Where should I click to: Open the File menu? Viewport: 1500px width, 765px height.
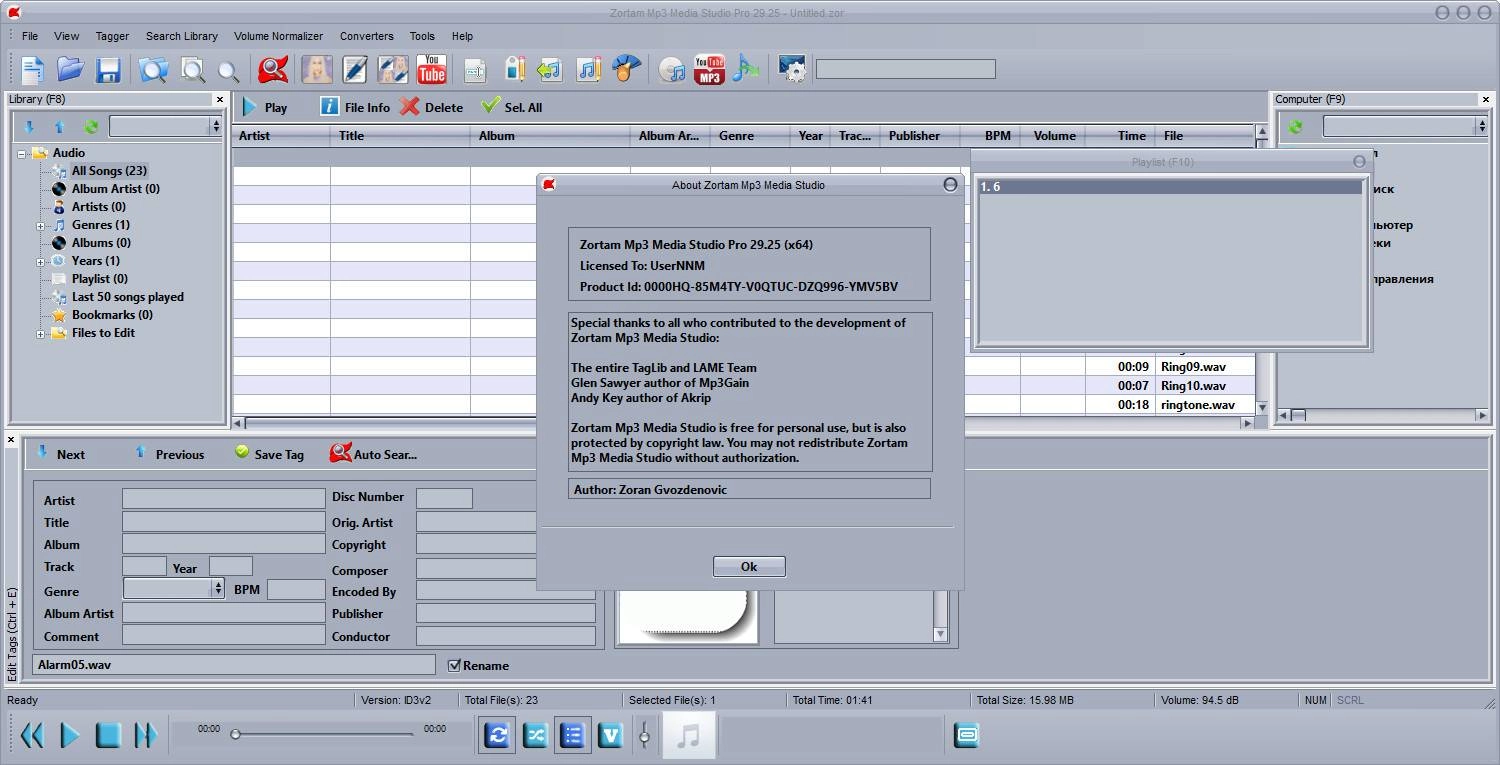[x=30, y=36]
